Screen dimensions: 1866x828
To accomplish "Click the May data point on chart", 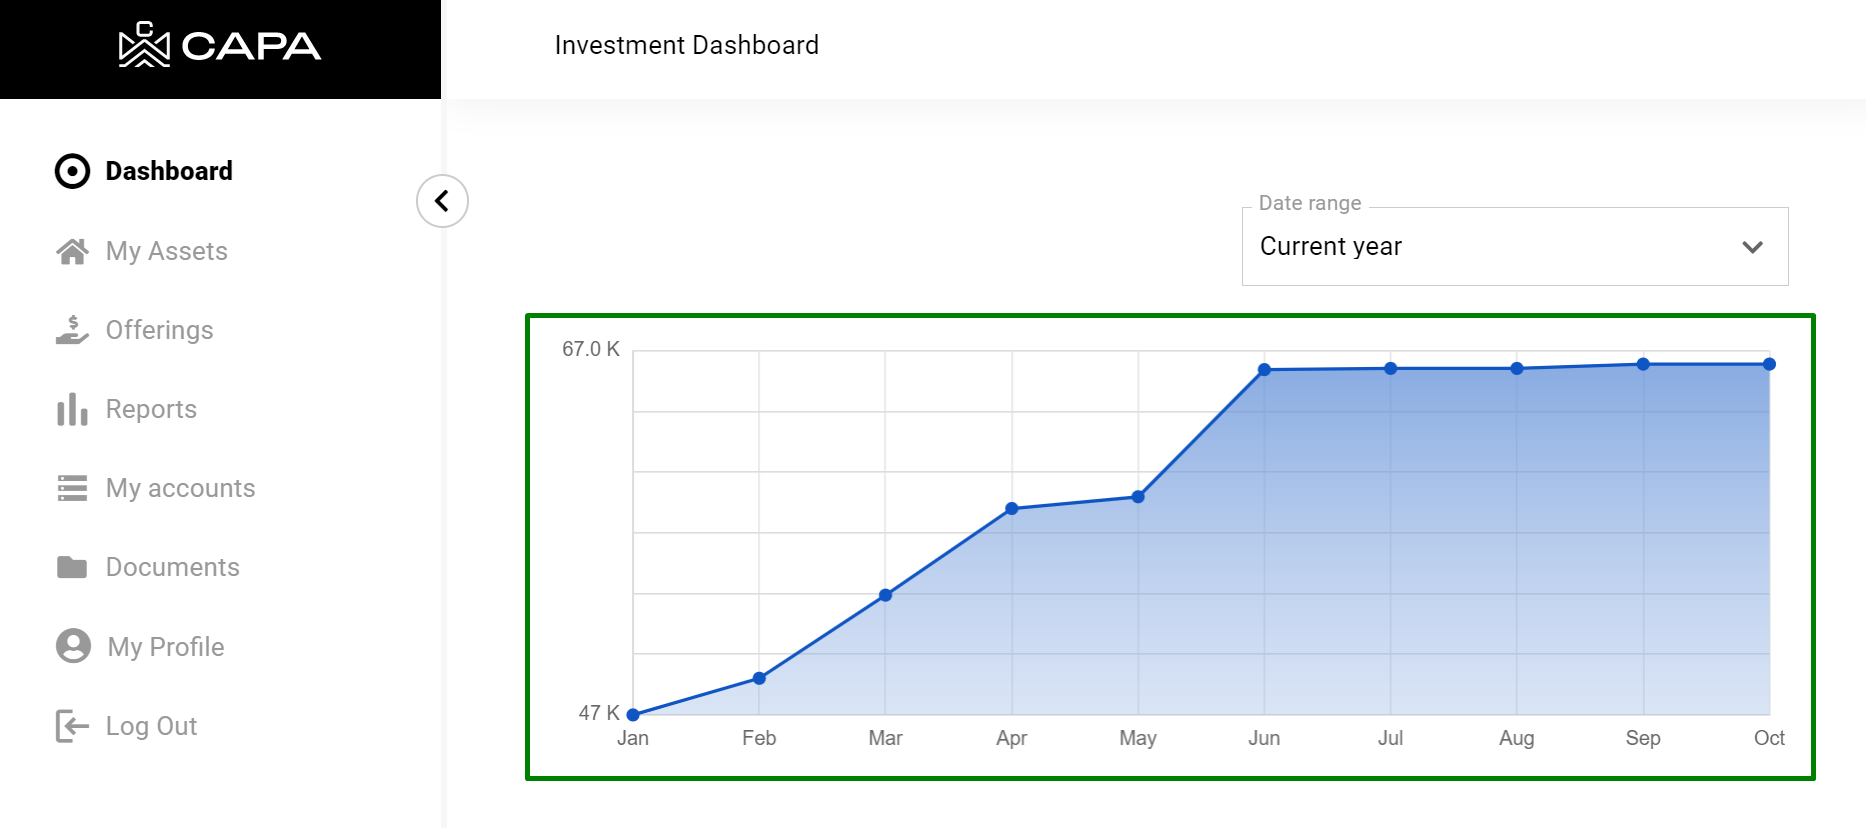I will (x=1138, y=497).
